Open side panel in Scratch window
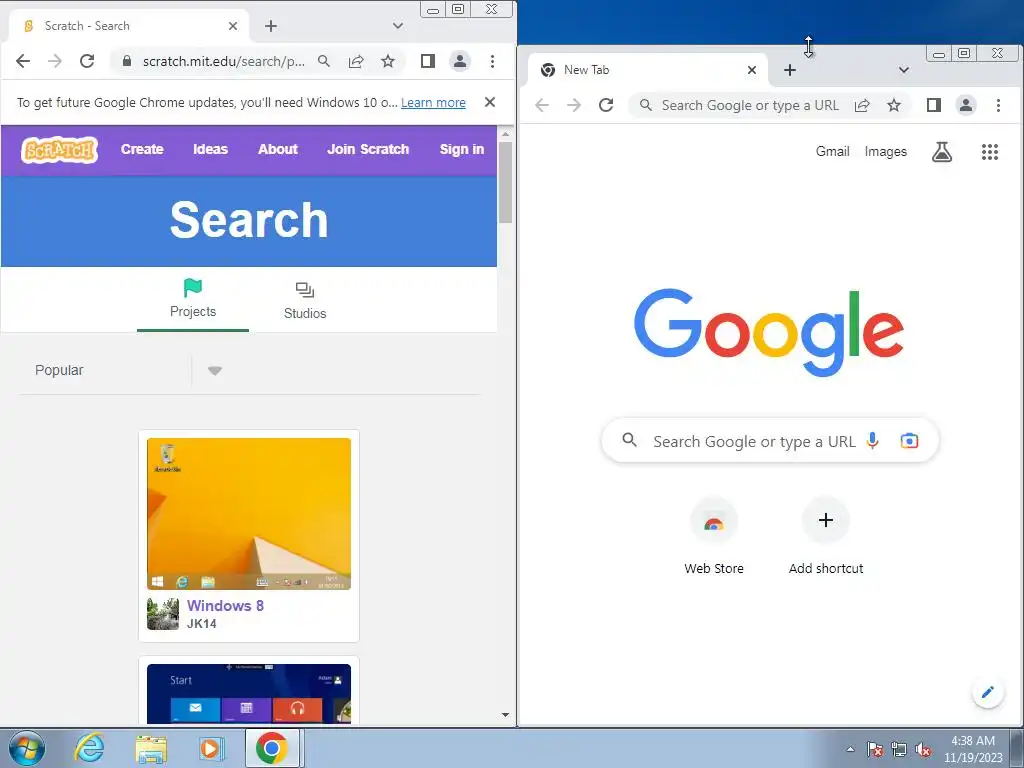1024x768 pixels. click(428, 61)
